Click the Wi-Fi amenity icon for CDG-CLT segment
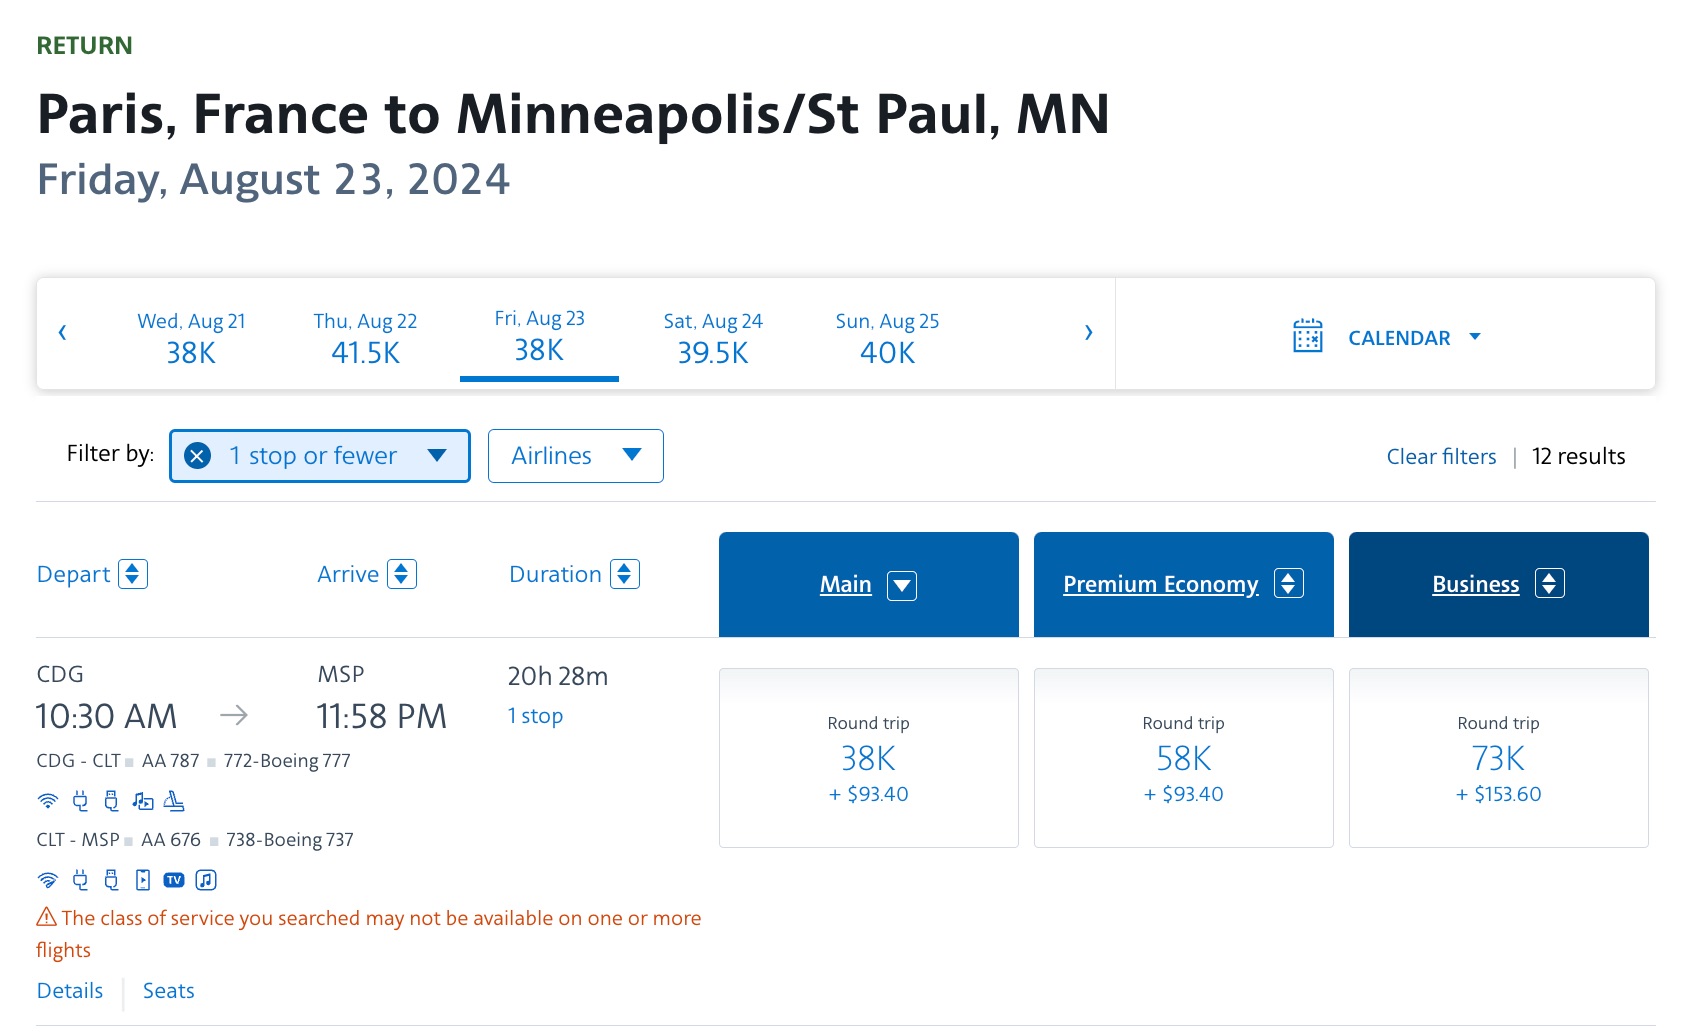This screenshot has height=1034, width=1708. tap(47, 802)
